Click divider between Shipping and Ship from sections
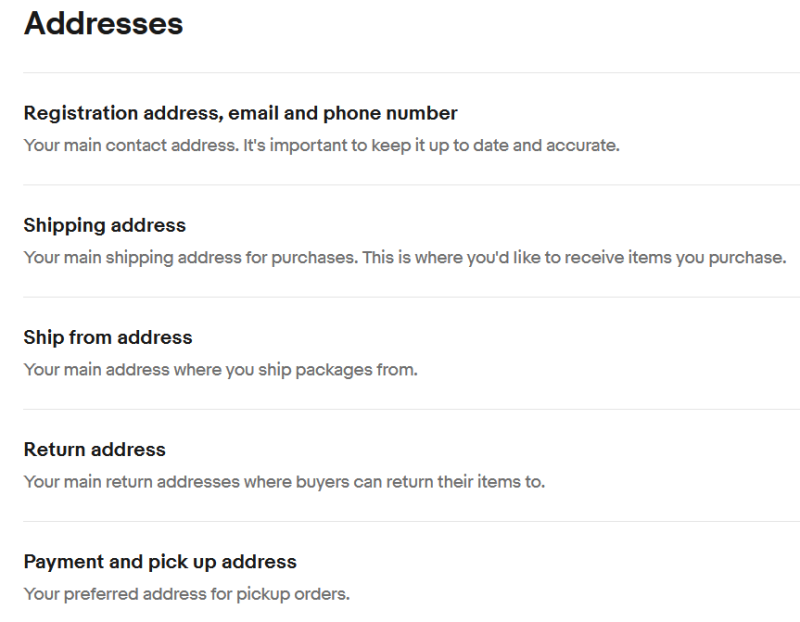The height and width of the screenshot is (622, 800). point(400,297)
